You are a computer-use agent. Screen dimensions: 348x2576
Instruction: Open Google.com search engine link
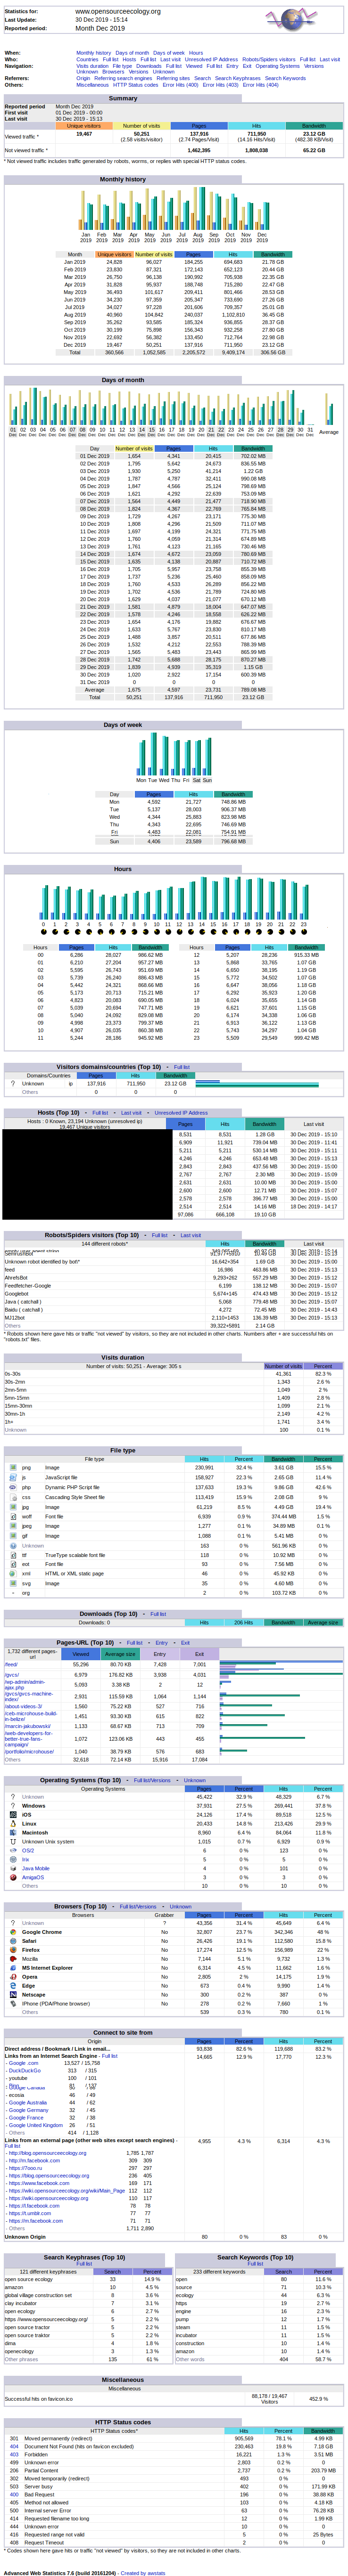tap(24, 2063)
